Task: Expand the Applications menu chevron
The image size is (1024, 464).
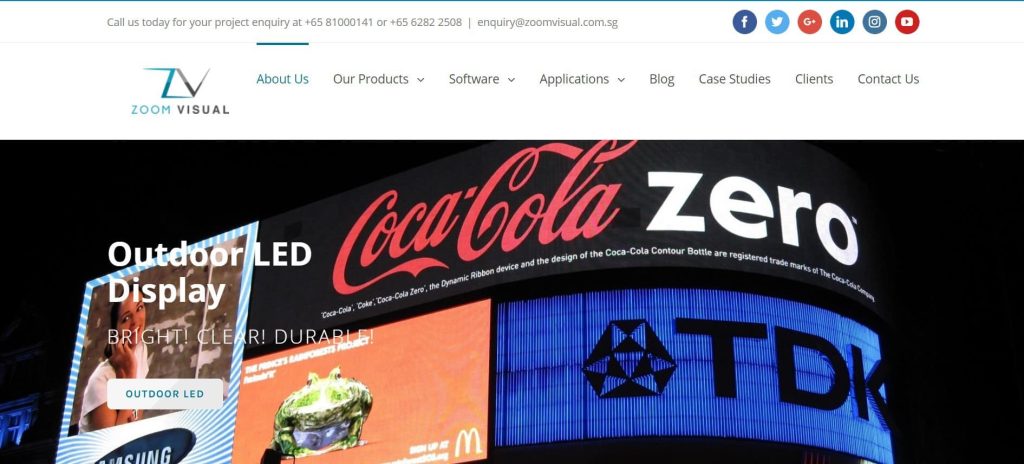Action: 621,80
